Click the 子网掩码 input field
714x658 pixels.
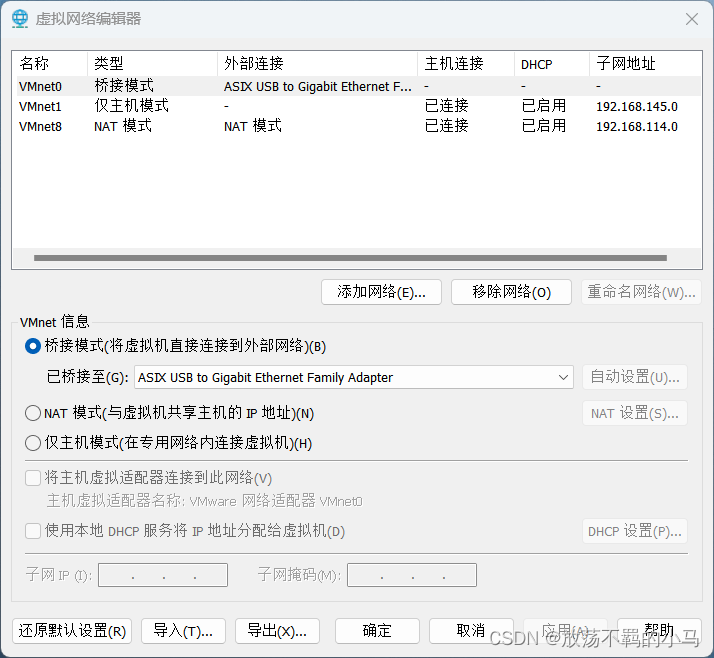pyautogui.click(x=412, y=575)
